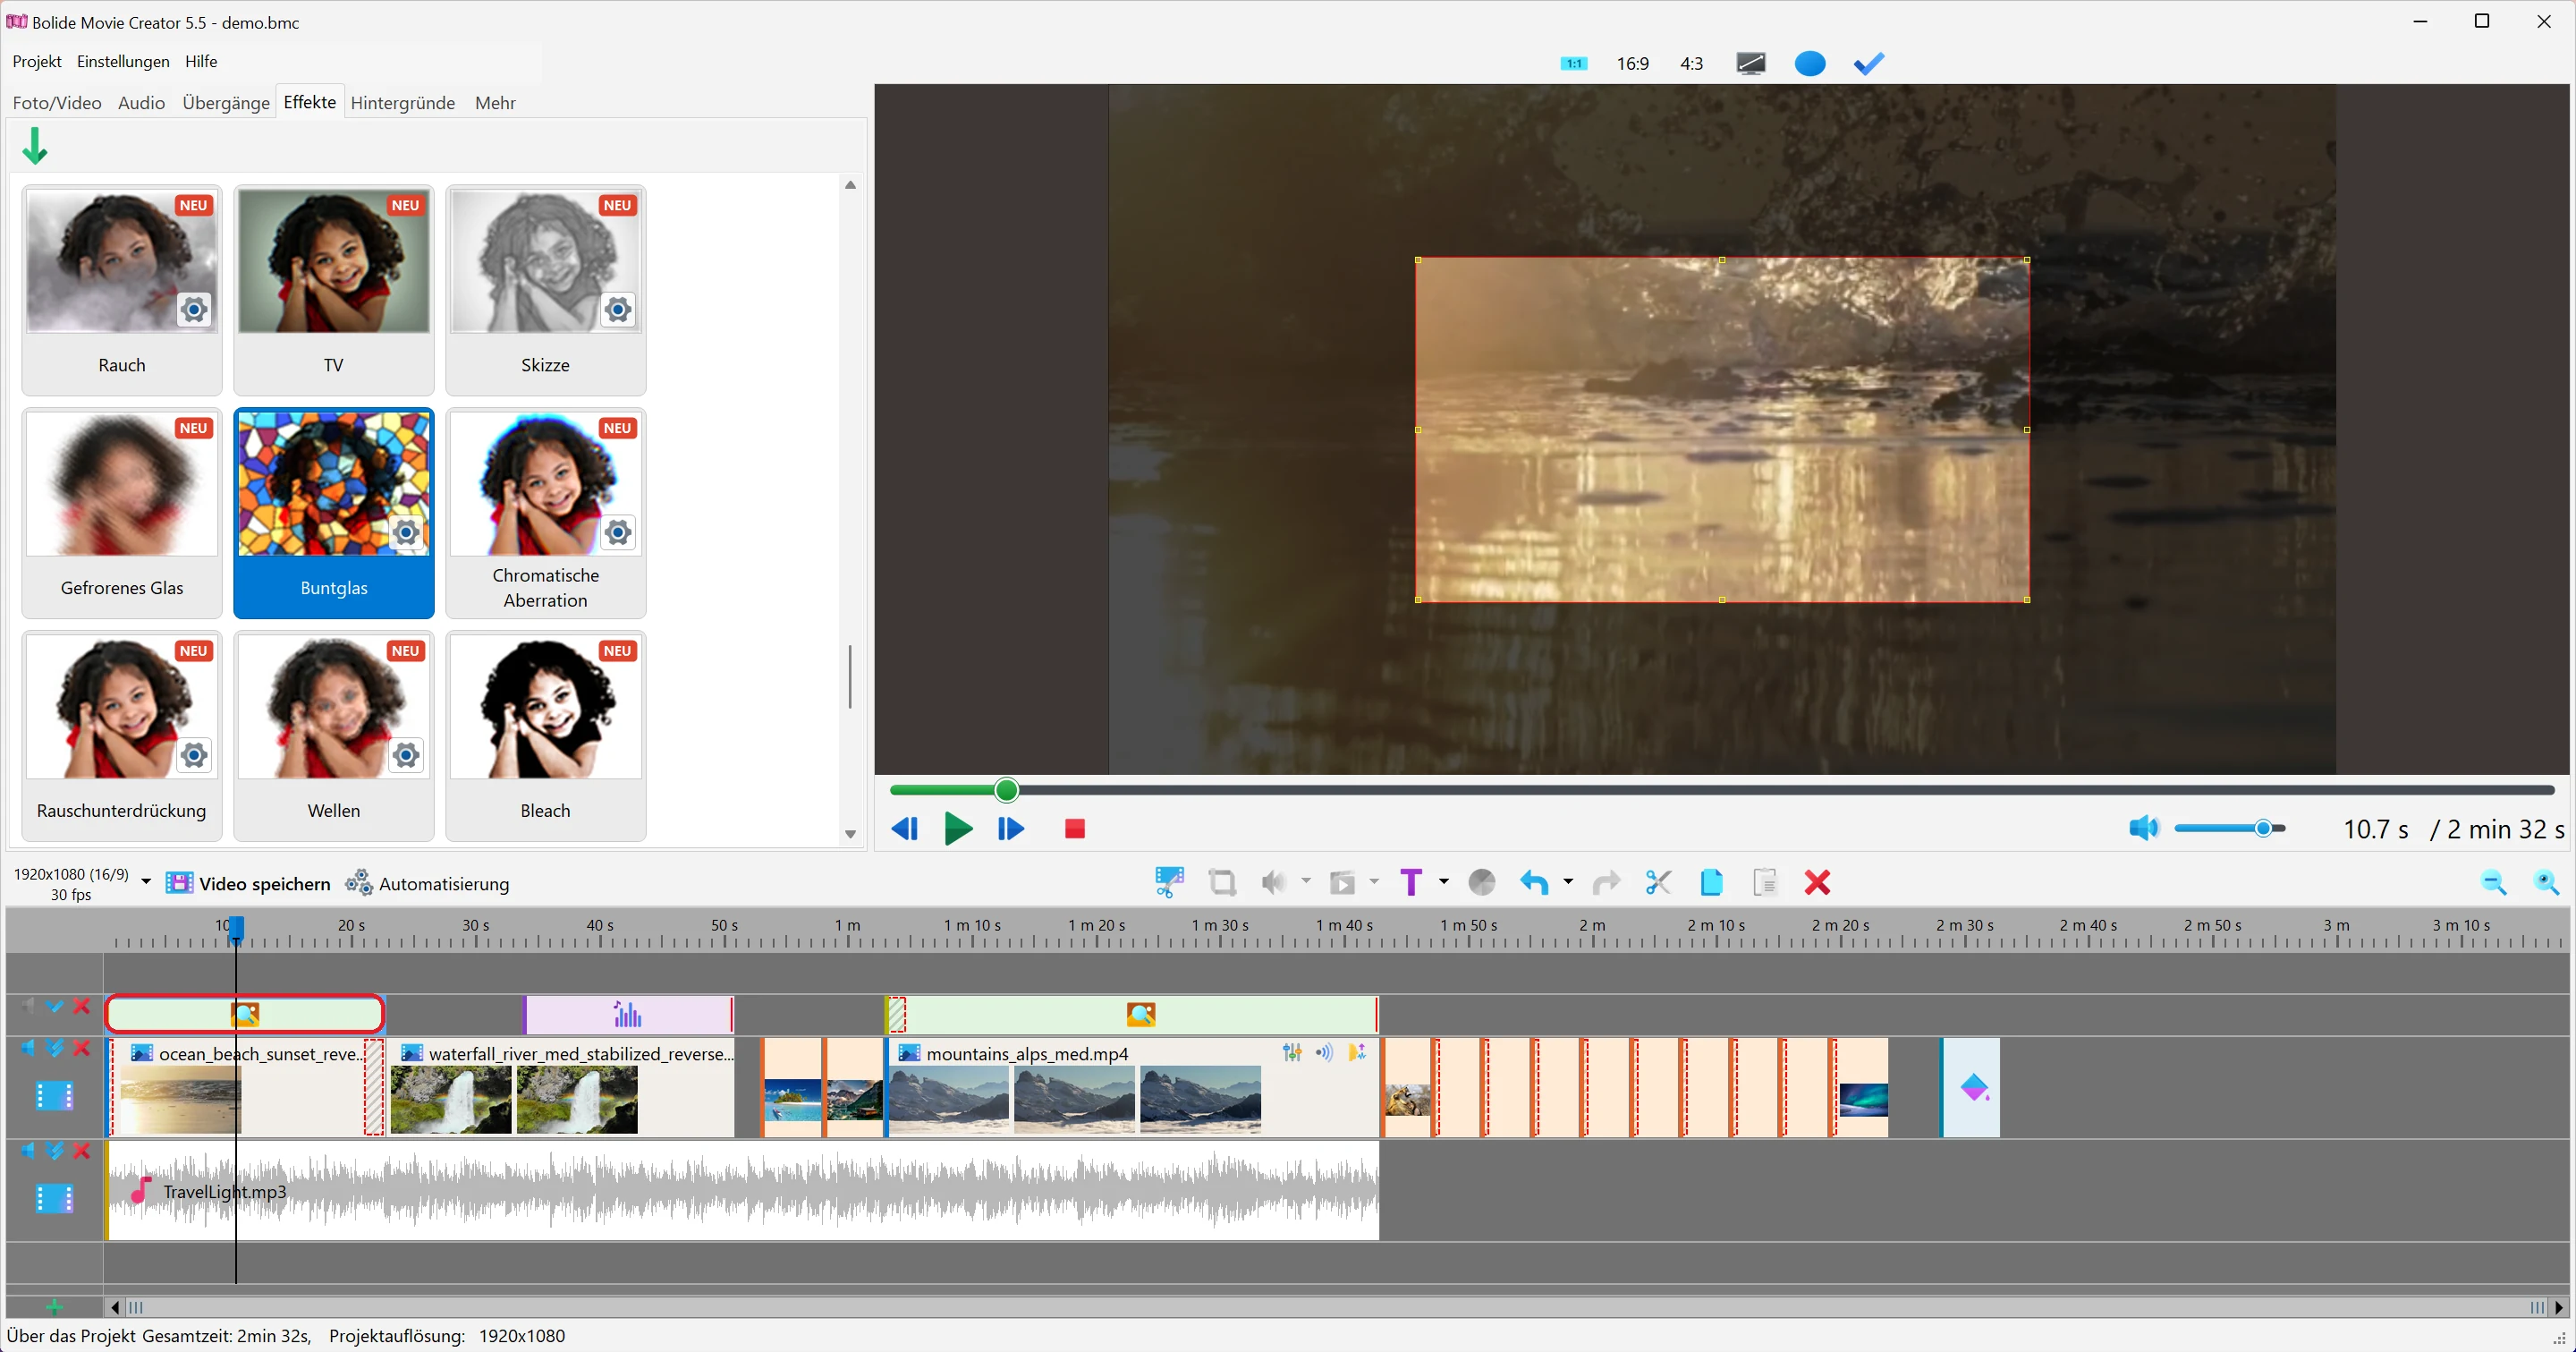Open the Einstellungen menu
This screenshot has height=1352, width=2576.
pyautogui.click(x=123, y=61)
